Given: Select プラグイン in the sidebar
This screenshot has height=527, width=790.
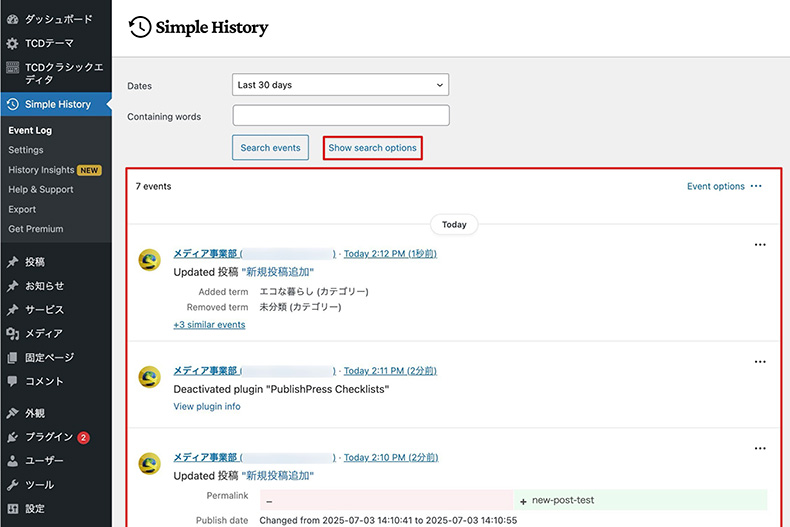Looking at the screenshot, I should tap(49, 437).
